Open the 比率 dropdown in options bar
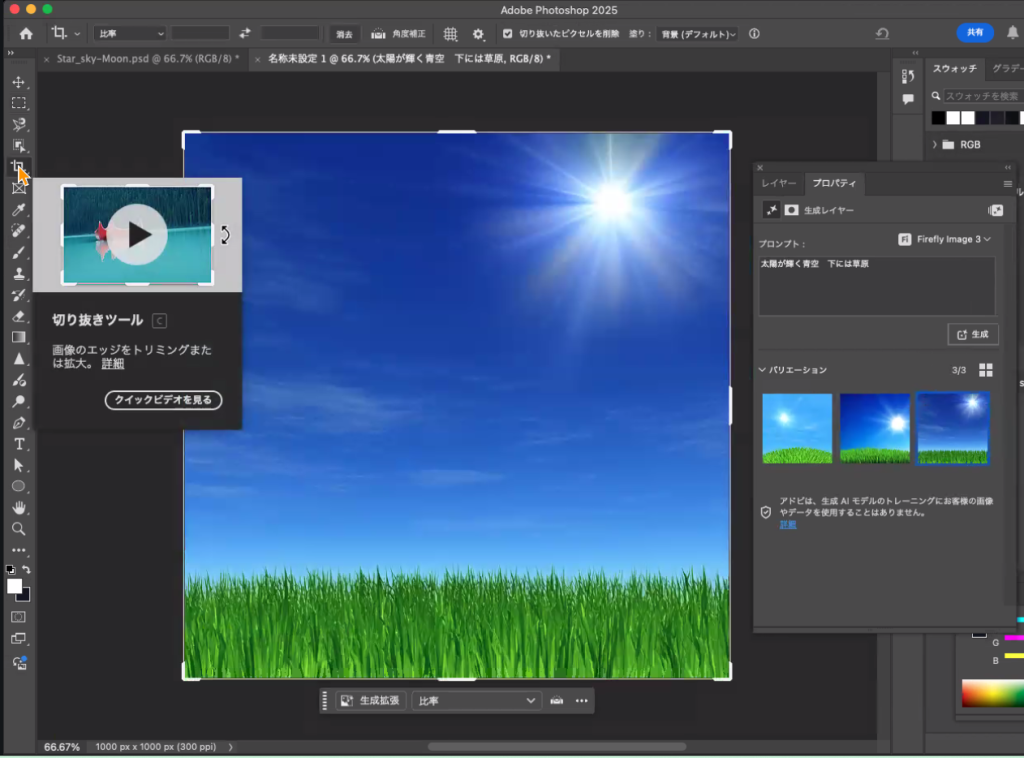 point(131,33)
